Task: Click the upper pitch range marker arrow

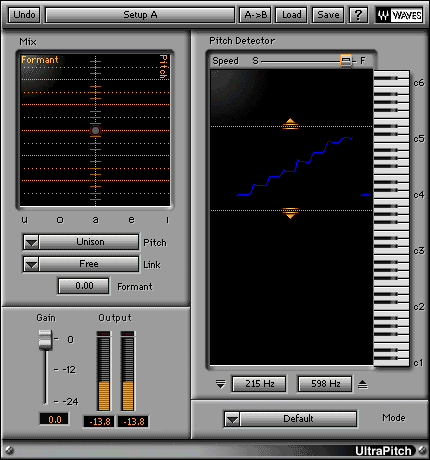Action: (x=290, y=123)
